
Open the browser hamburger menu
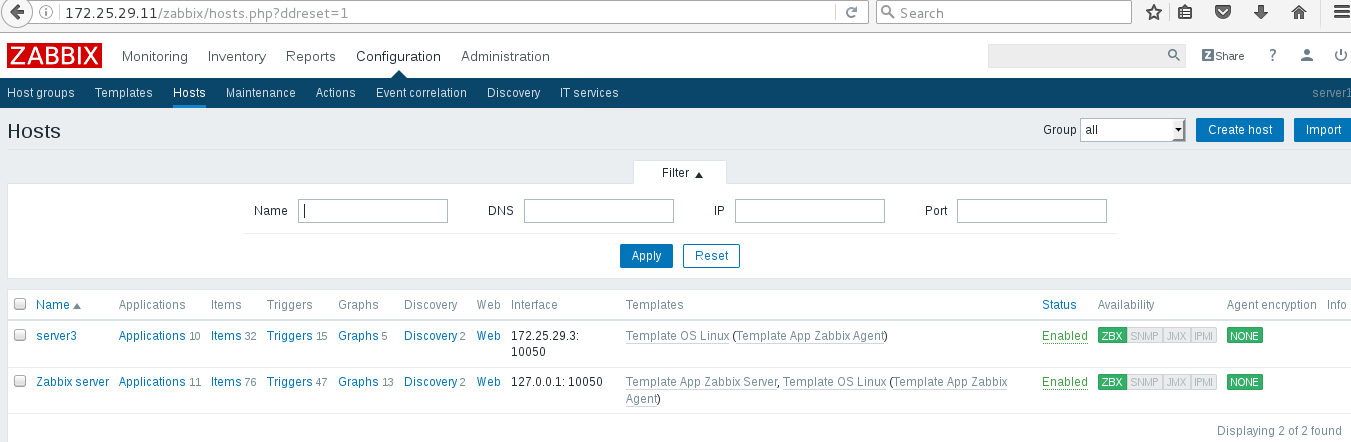[1341, 13]
